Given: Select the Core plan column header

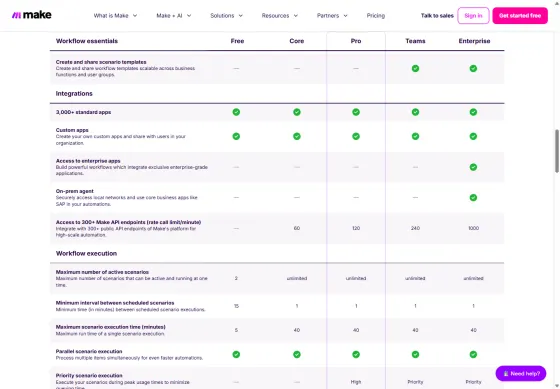Looking at the screenshot, I should [296, 41].
